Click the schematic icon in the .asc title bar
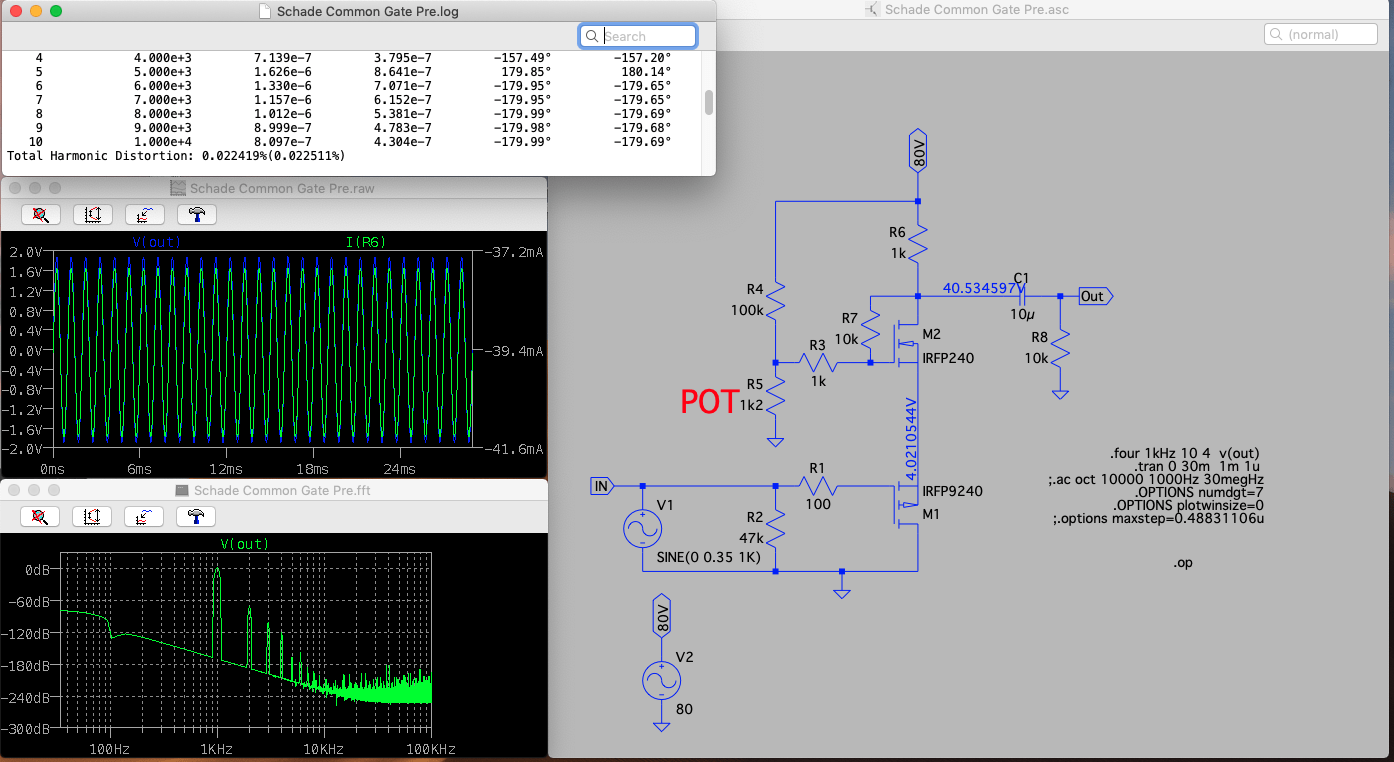The height and width of the screenshot is (762, 1394). [x=873, y=10]
